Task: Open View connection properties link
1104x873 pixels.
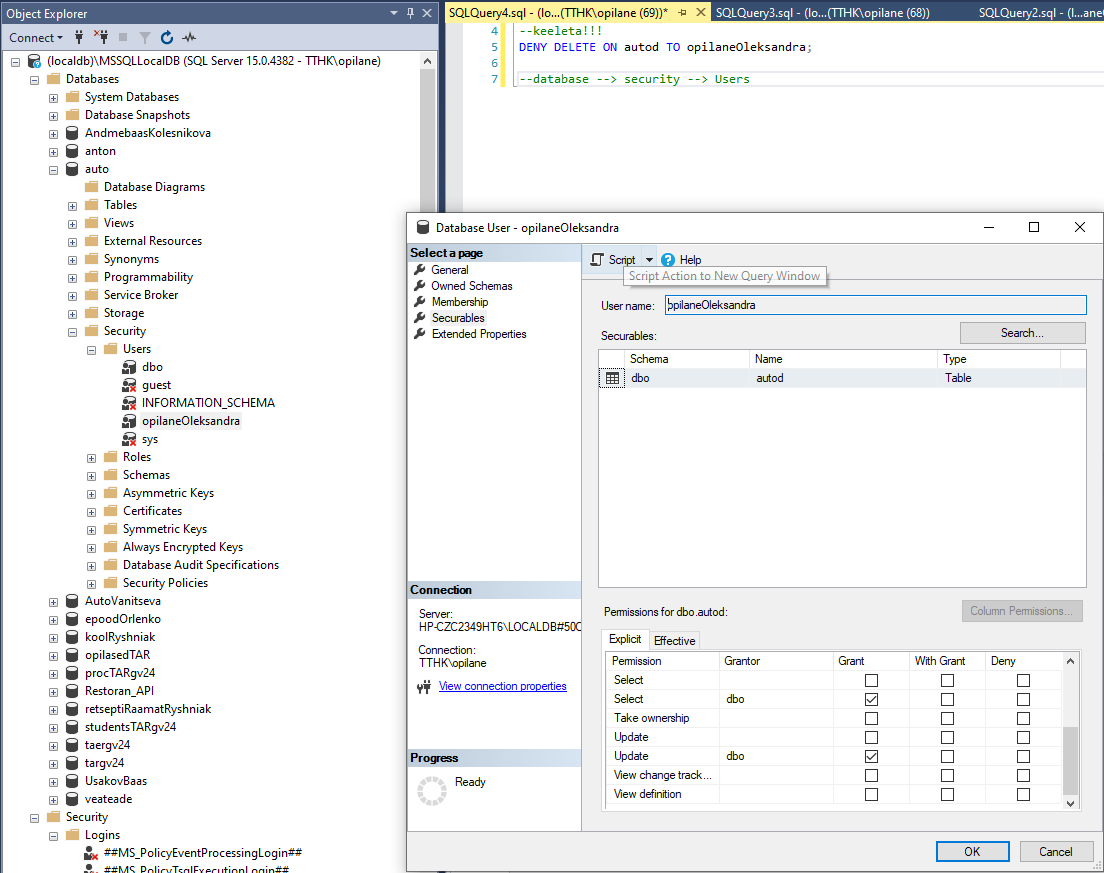Action: 502,686
